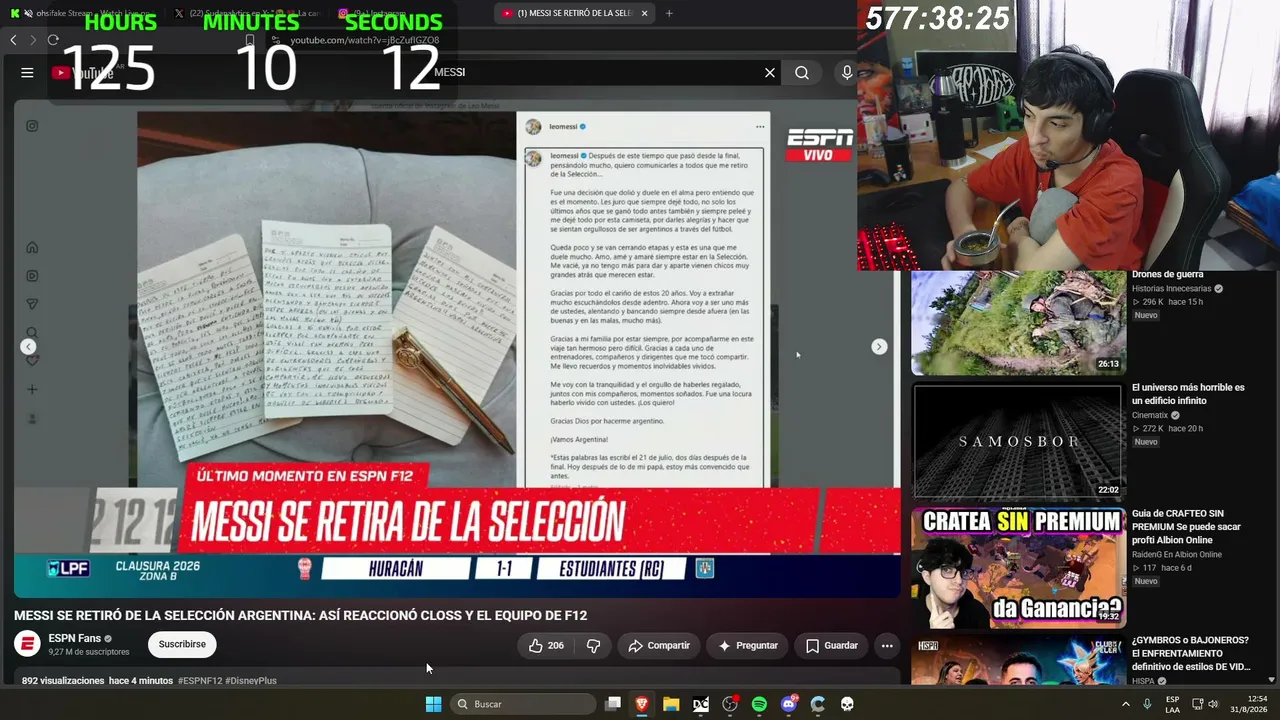
Task: Close the MESSI SE RETIRÓ tab
Action: point(645,13)
